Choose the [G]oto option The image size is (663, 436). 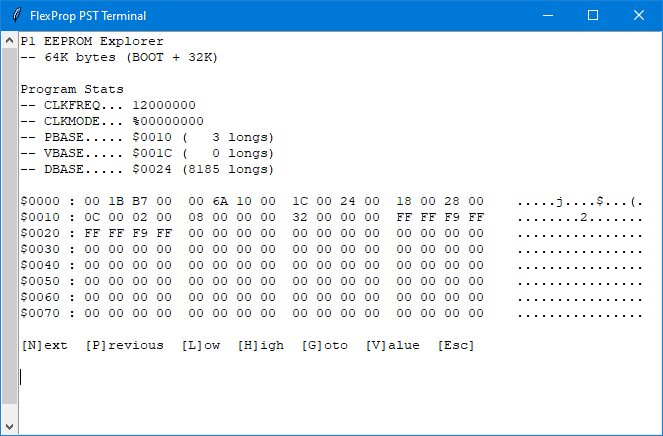tap(324, 345)
